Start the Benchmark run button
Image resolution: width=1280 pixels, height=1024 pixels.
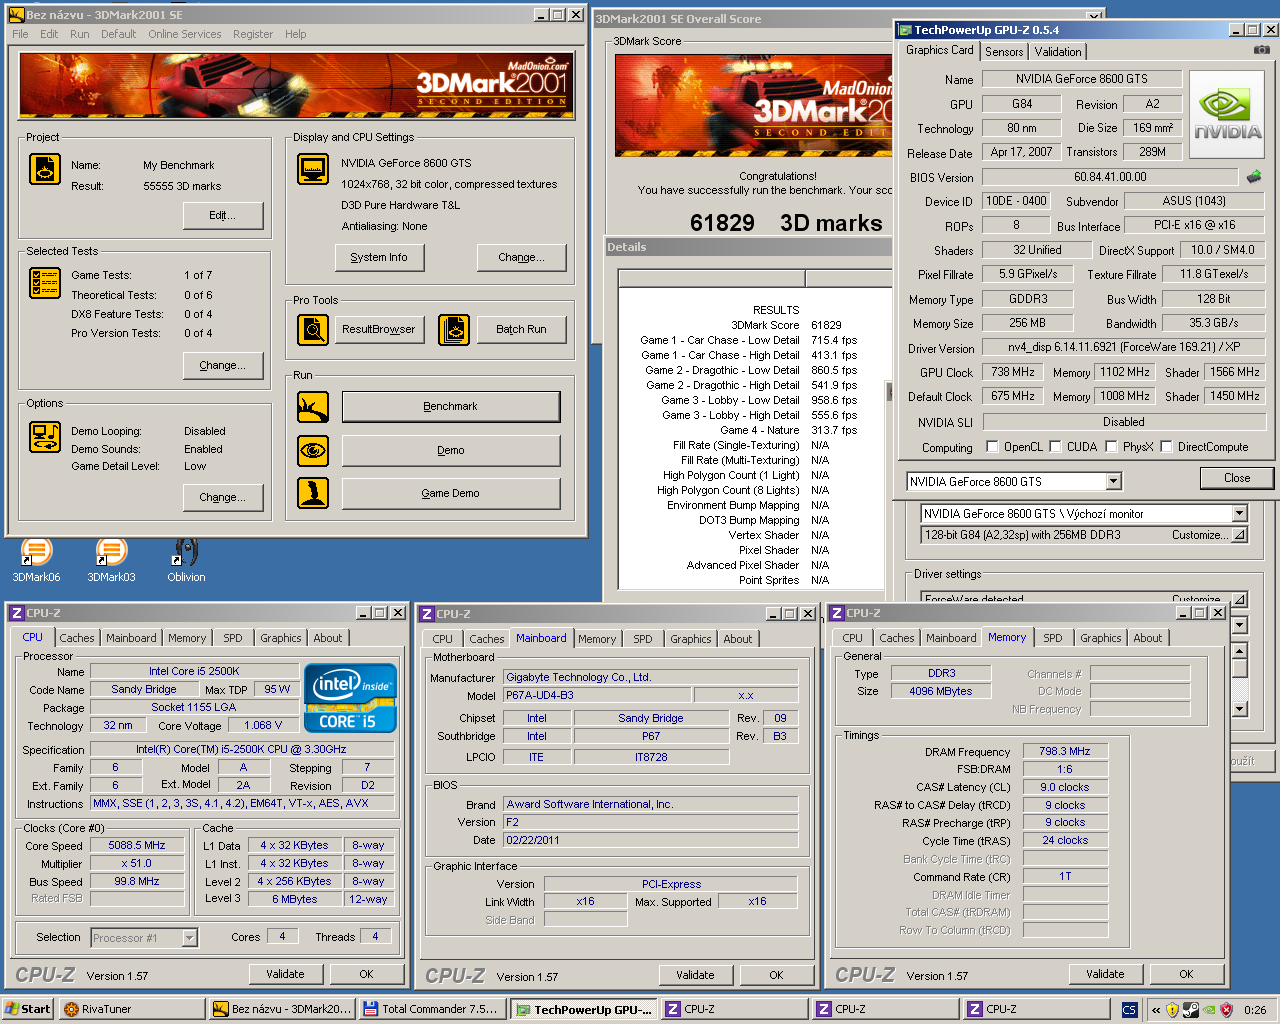(451, 407)
